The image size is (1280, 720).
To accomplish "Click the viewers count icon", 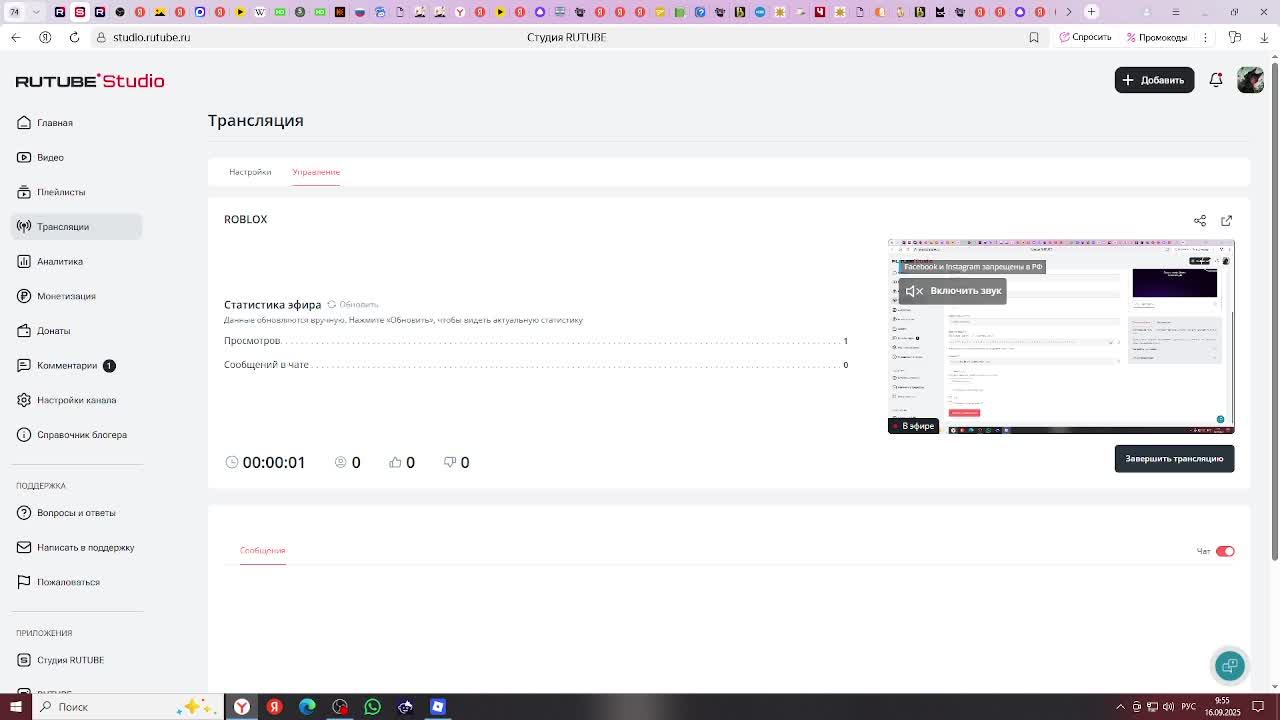I will (341, 462).
